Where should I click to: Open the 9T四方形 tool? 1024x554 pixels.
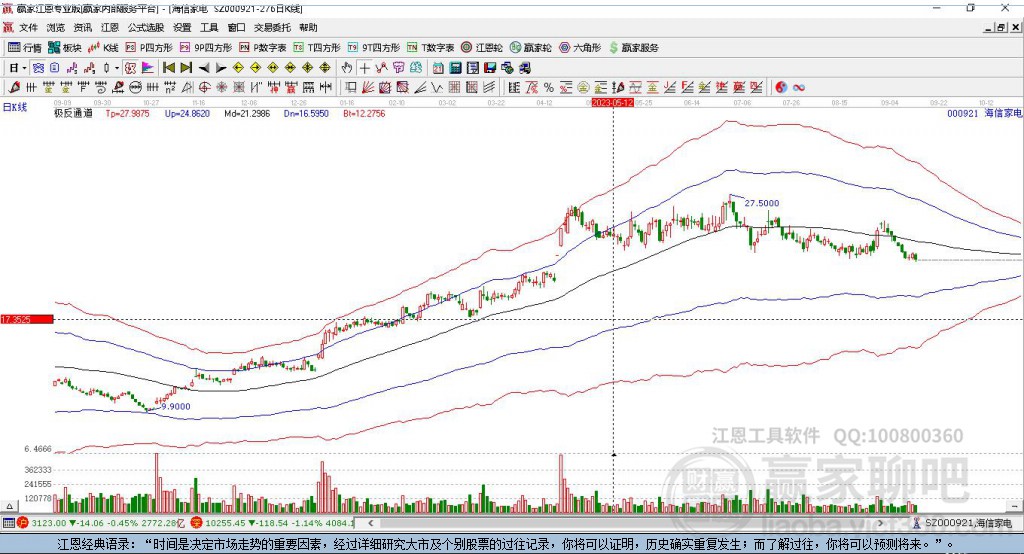[x=374, y=48]
